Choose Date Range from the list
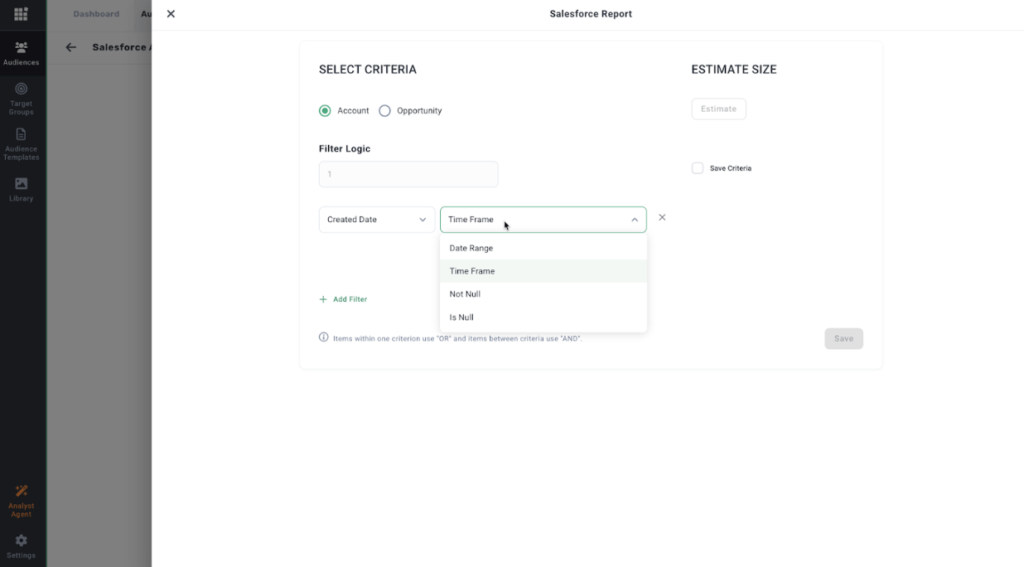The height and width of the screenshot is (567, 1024). point(543,248)
